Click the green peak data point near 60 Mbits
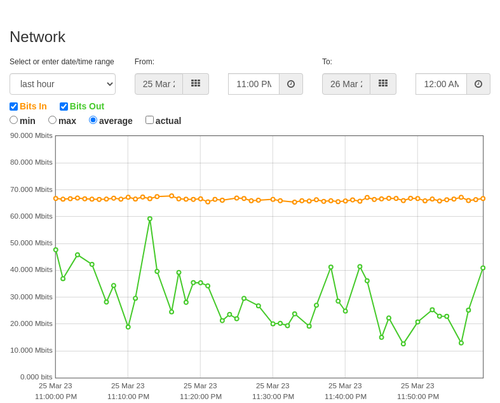 [150, 219]
